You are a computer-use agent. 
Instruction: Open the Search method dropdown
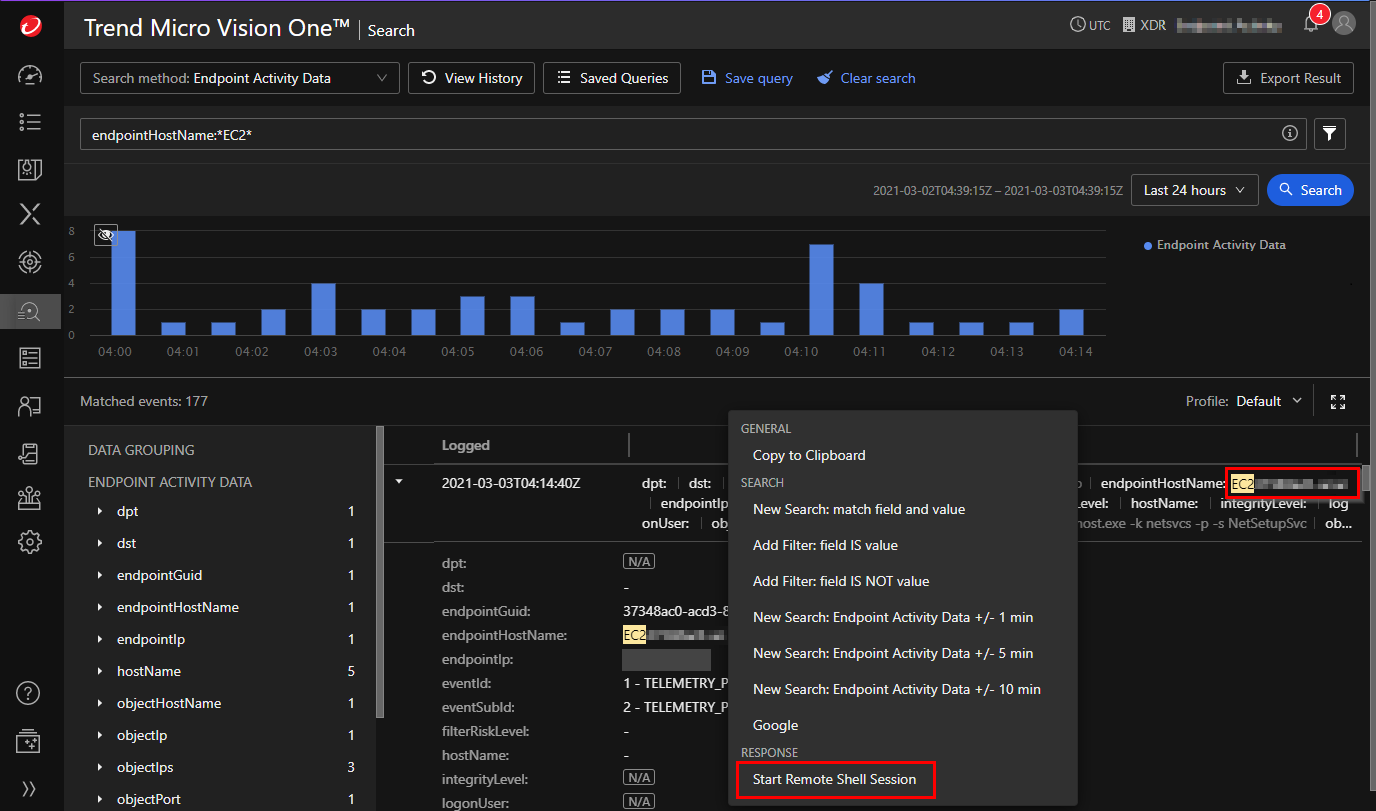(239, 78)
